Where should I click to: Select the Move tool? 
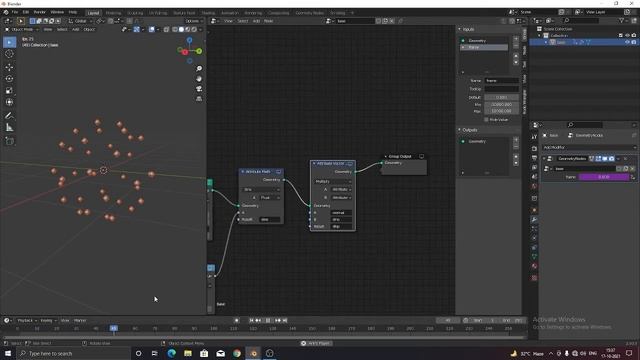pos(9,67)
